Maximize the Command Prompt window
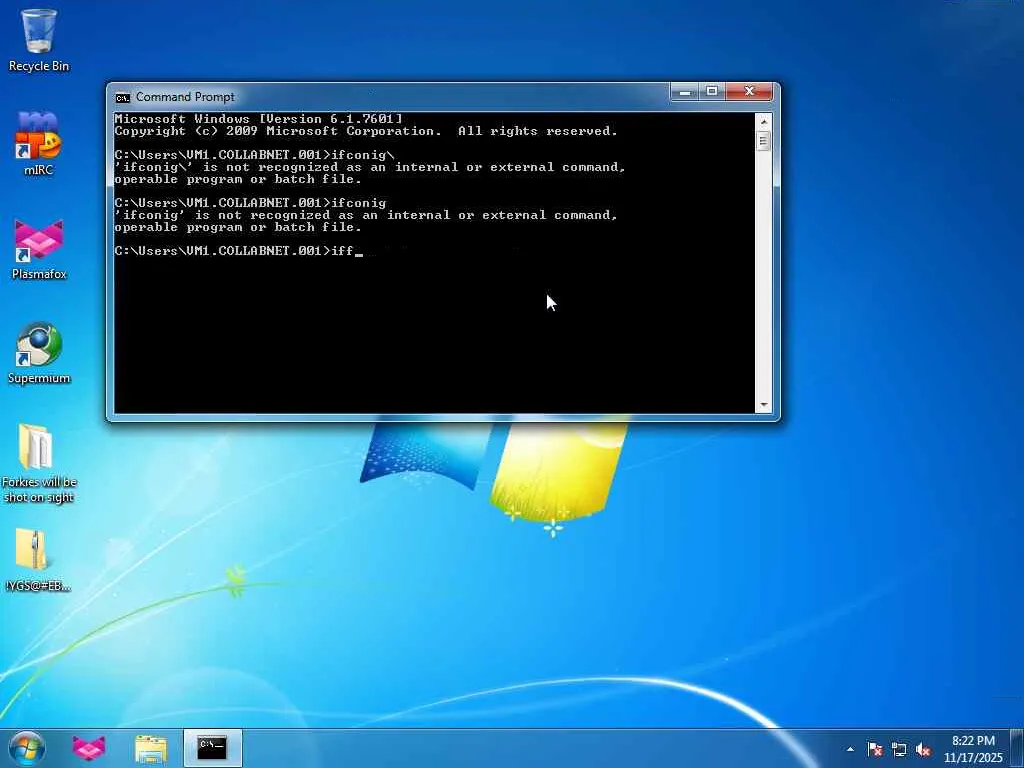The width and height of the screenshot is (1024, 768). (712, 92)
